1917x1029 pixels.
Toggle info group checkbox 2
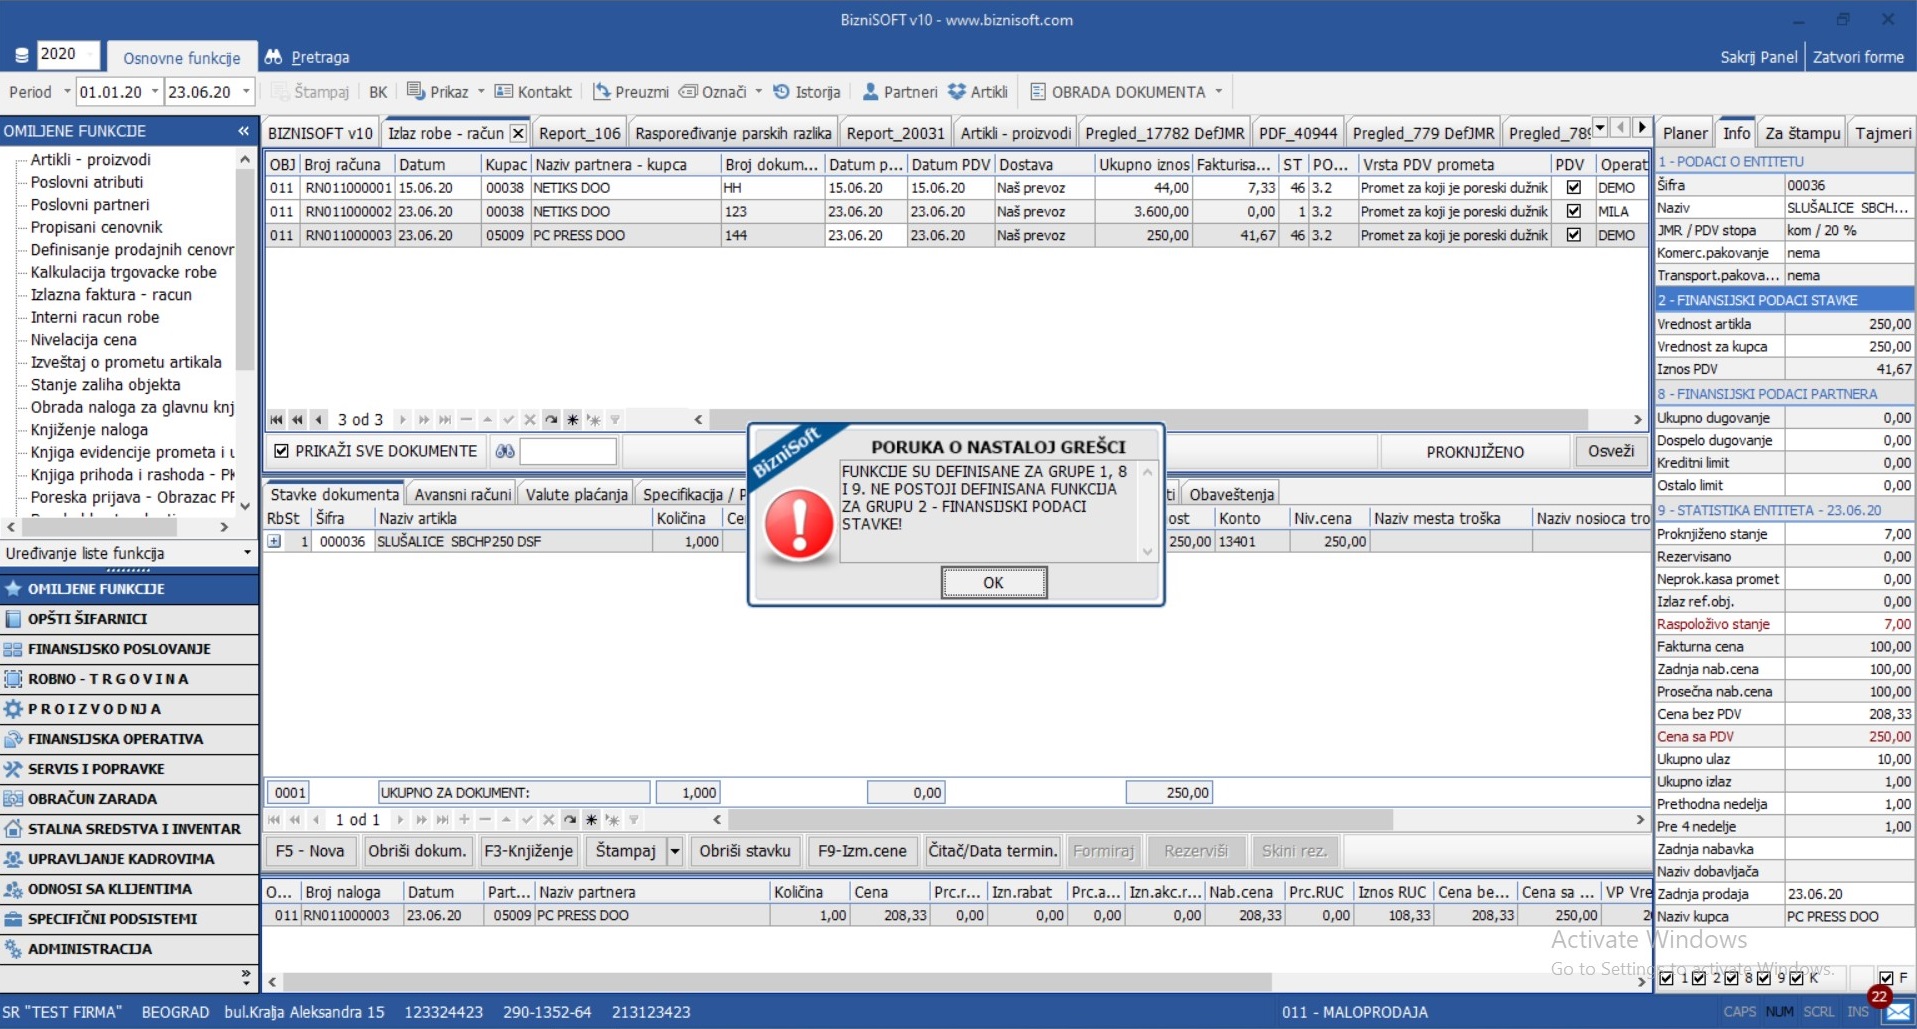coord(1699,978)
